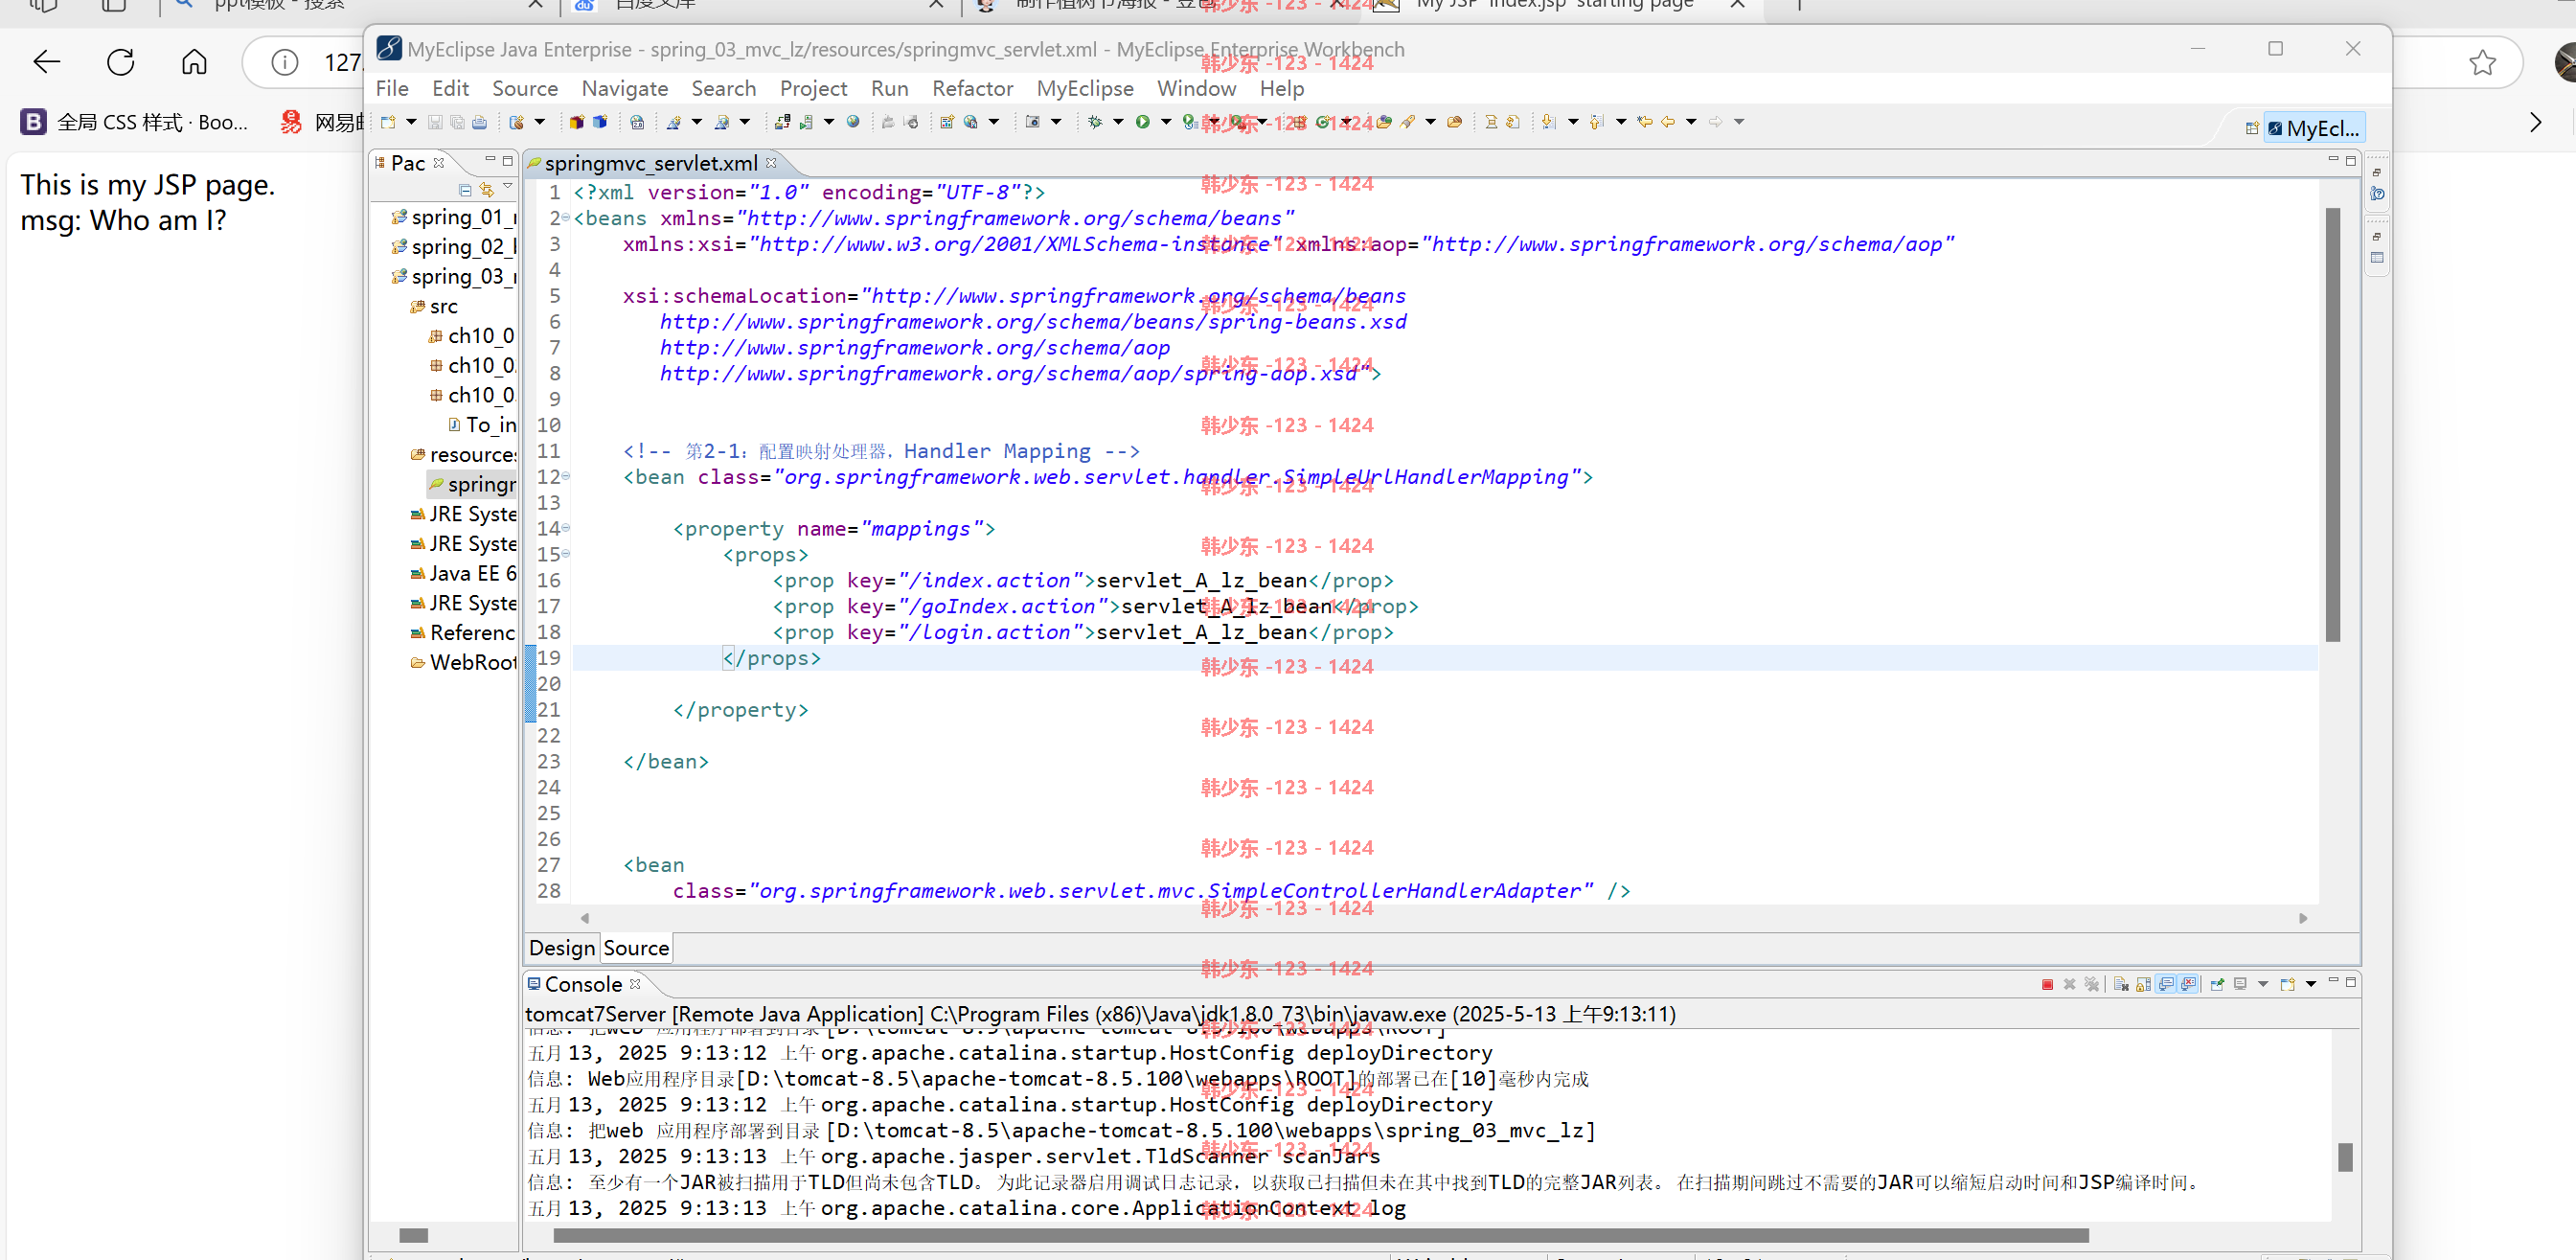Open the 全局 CSS 样式 bookmark in browser

[x=134, y=122]
